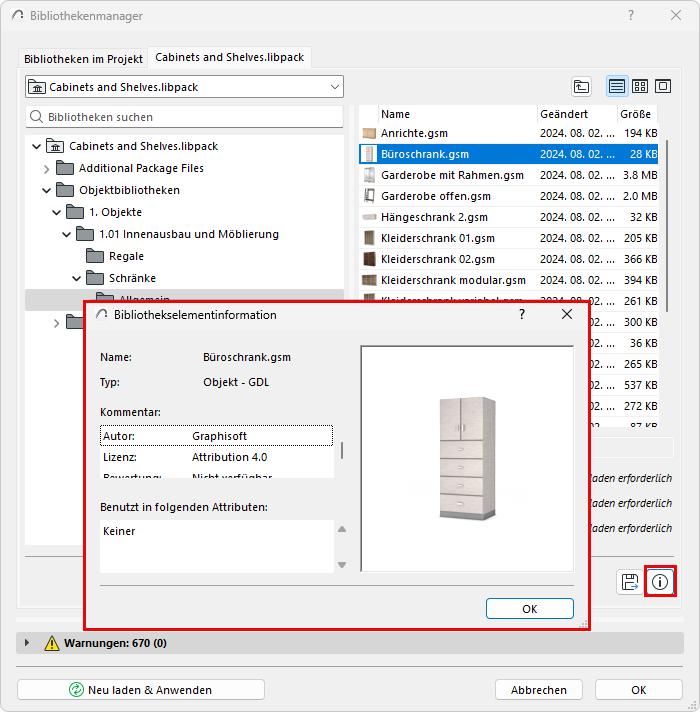Click the Keiner attribute entry
This screenshot has width=700, height=712.
tap(119, 531)
